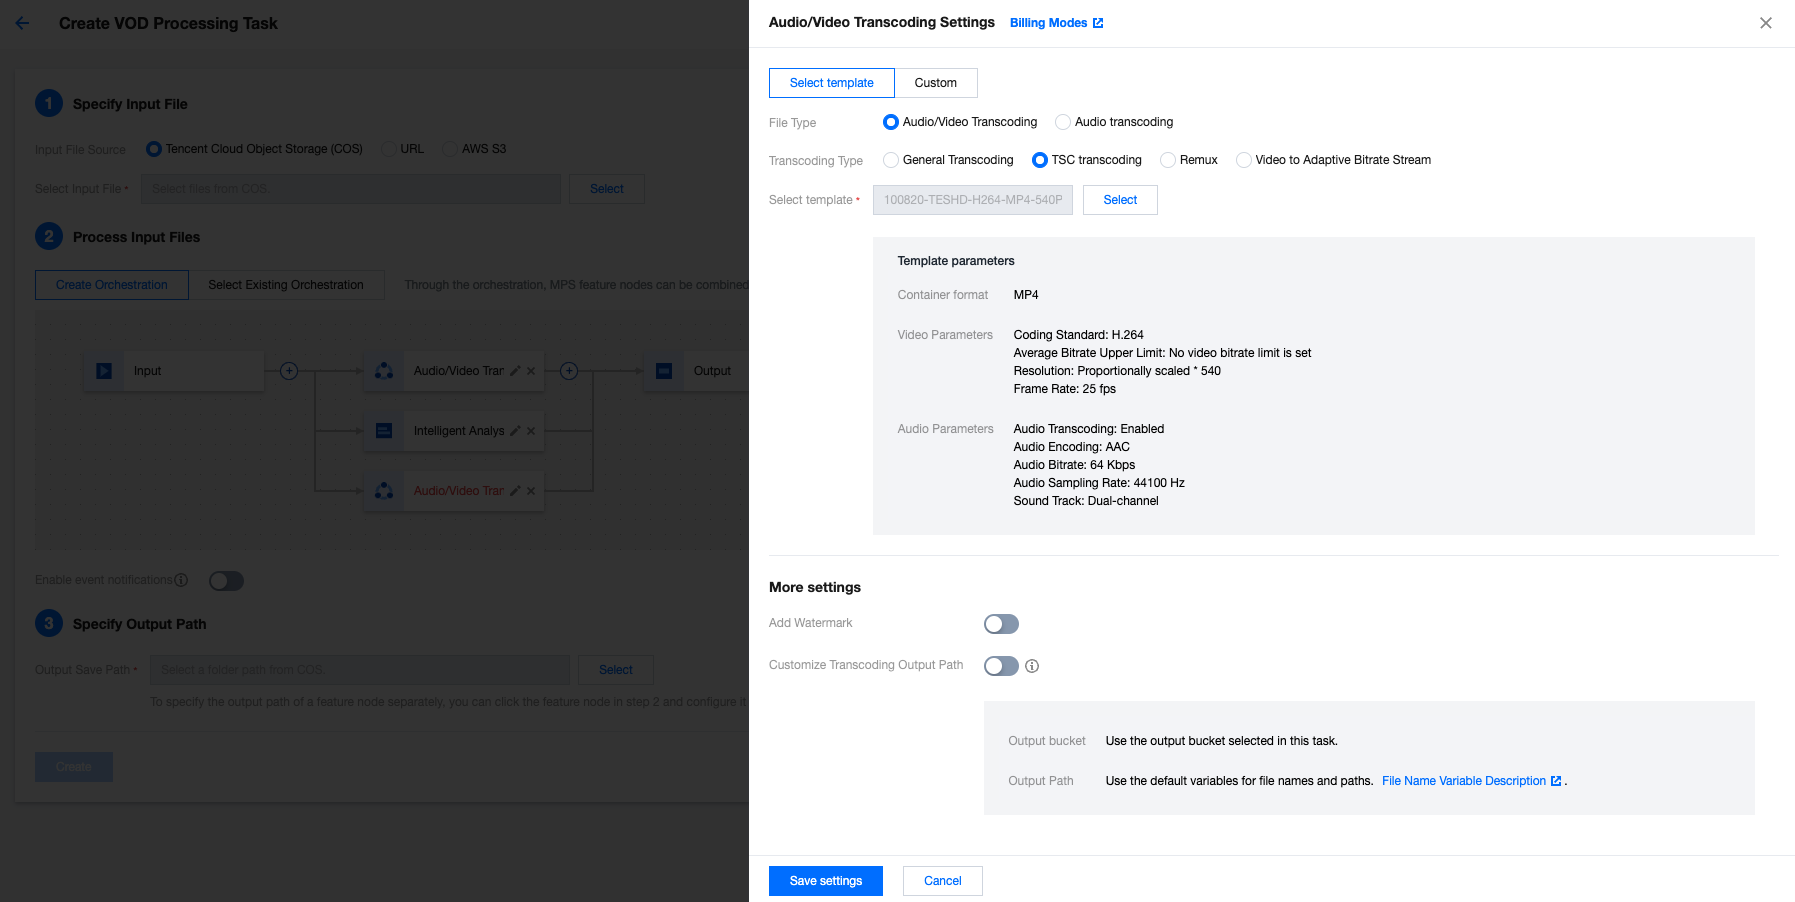
Task: Close the Audio/Video Transcoding Settings panel
Action: click(x=1765, y=23)
